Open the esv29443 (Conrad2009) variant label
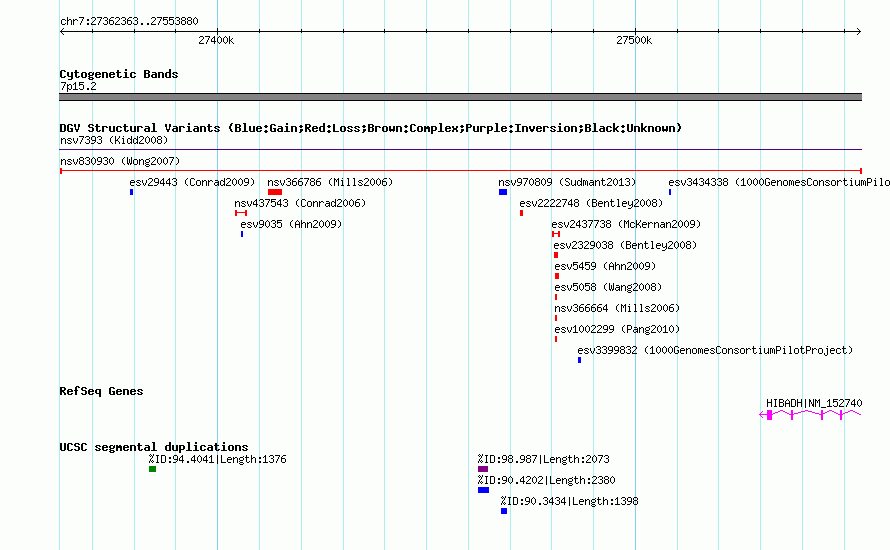The height and width of the screenshot is (550, 890). pos(192,182)
